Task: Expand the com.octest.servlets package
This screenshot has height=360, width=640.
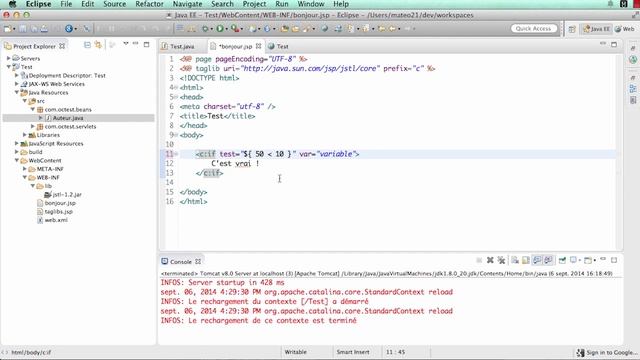Action: [x=33, y=127]
